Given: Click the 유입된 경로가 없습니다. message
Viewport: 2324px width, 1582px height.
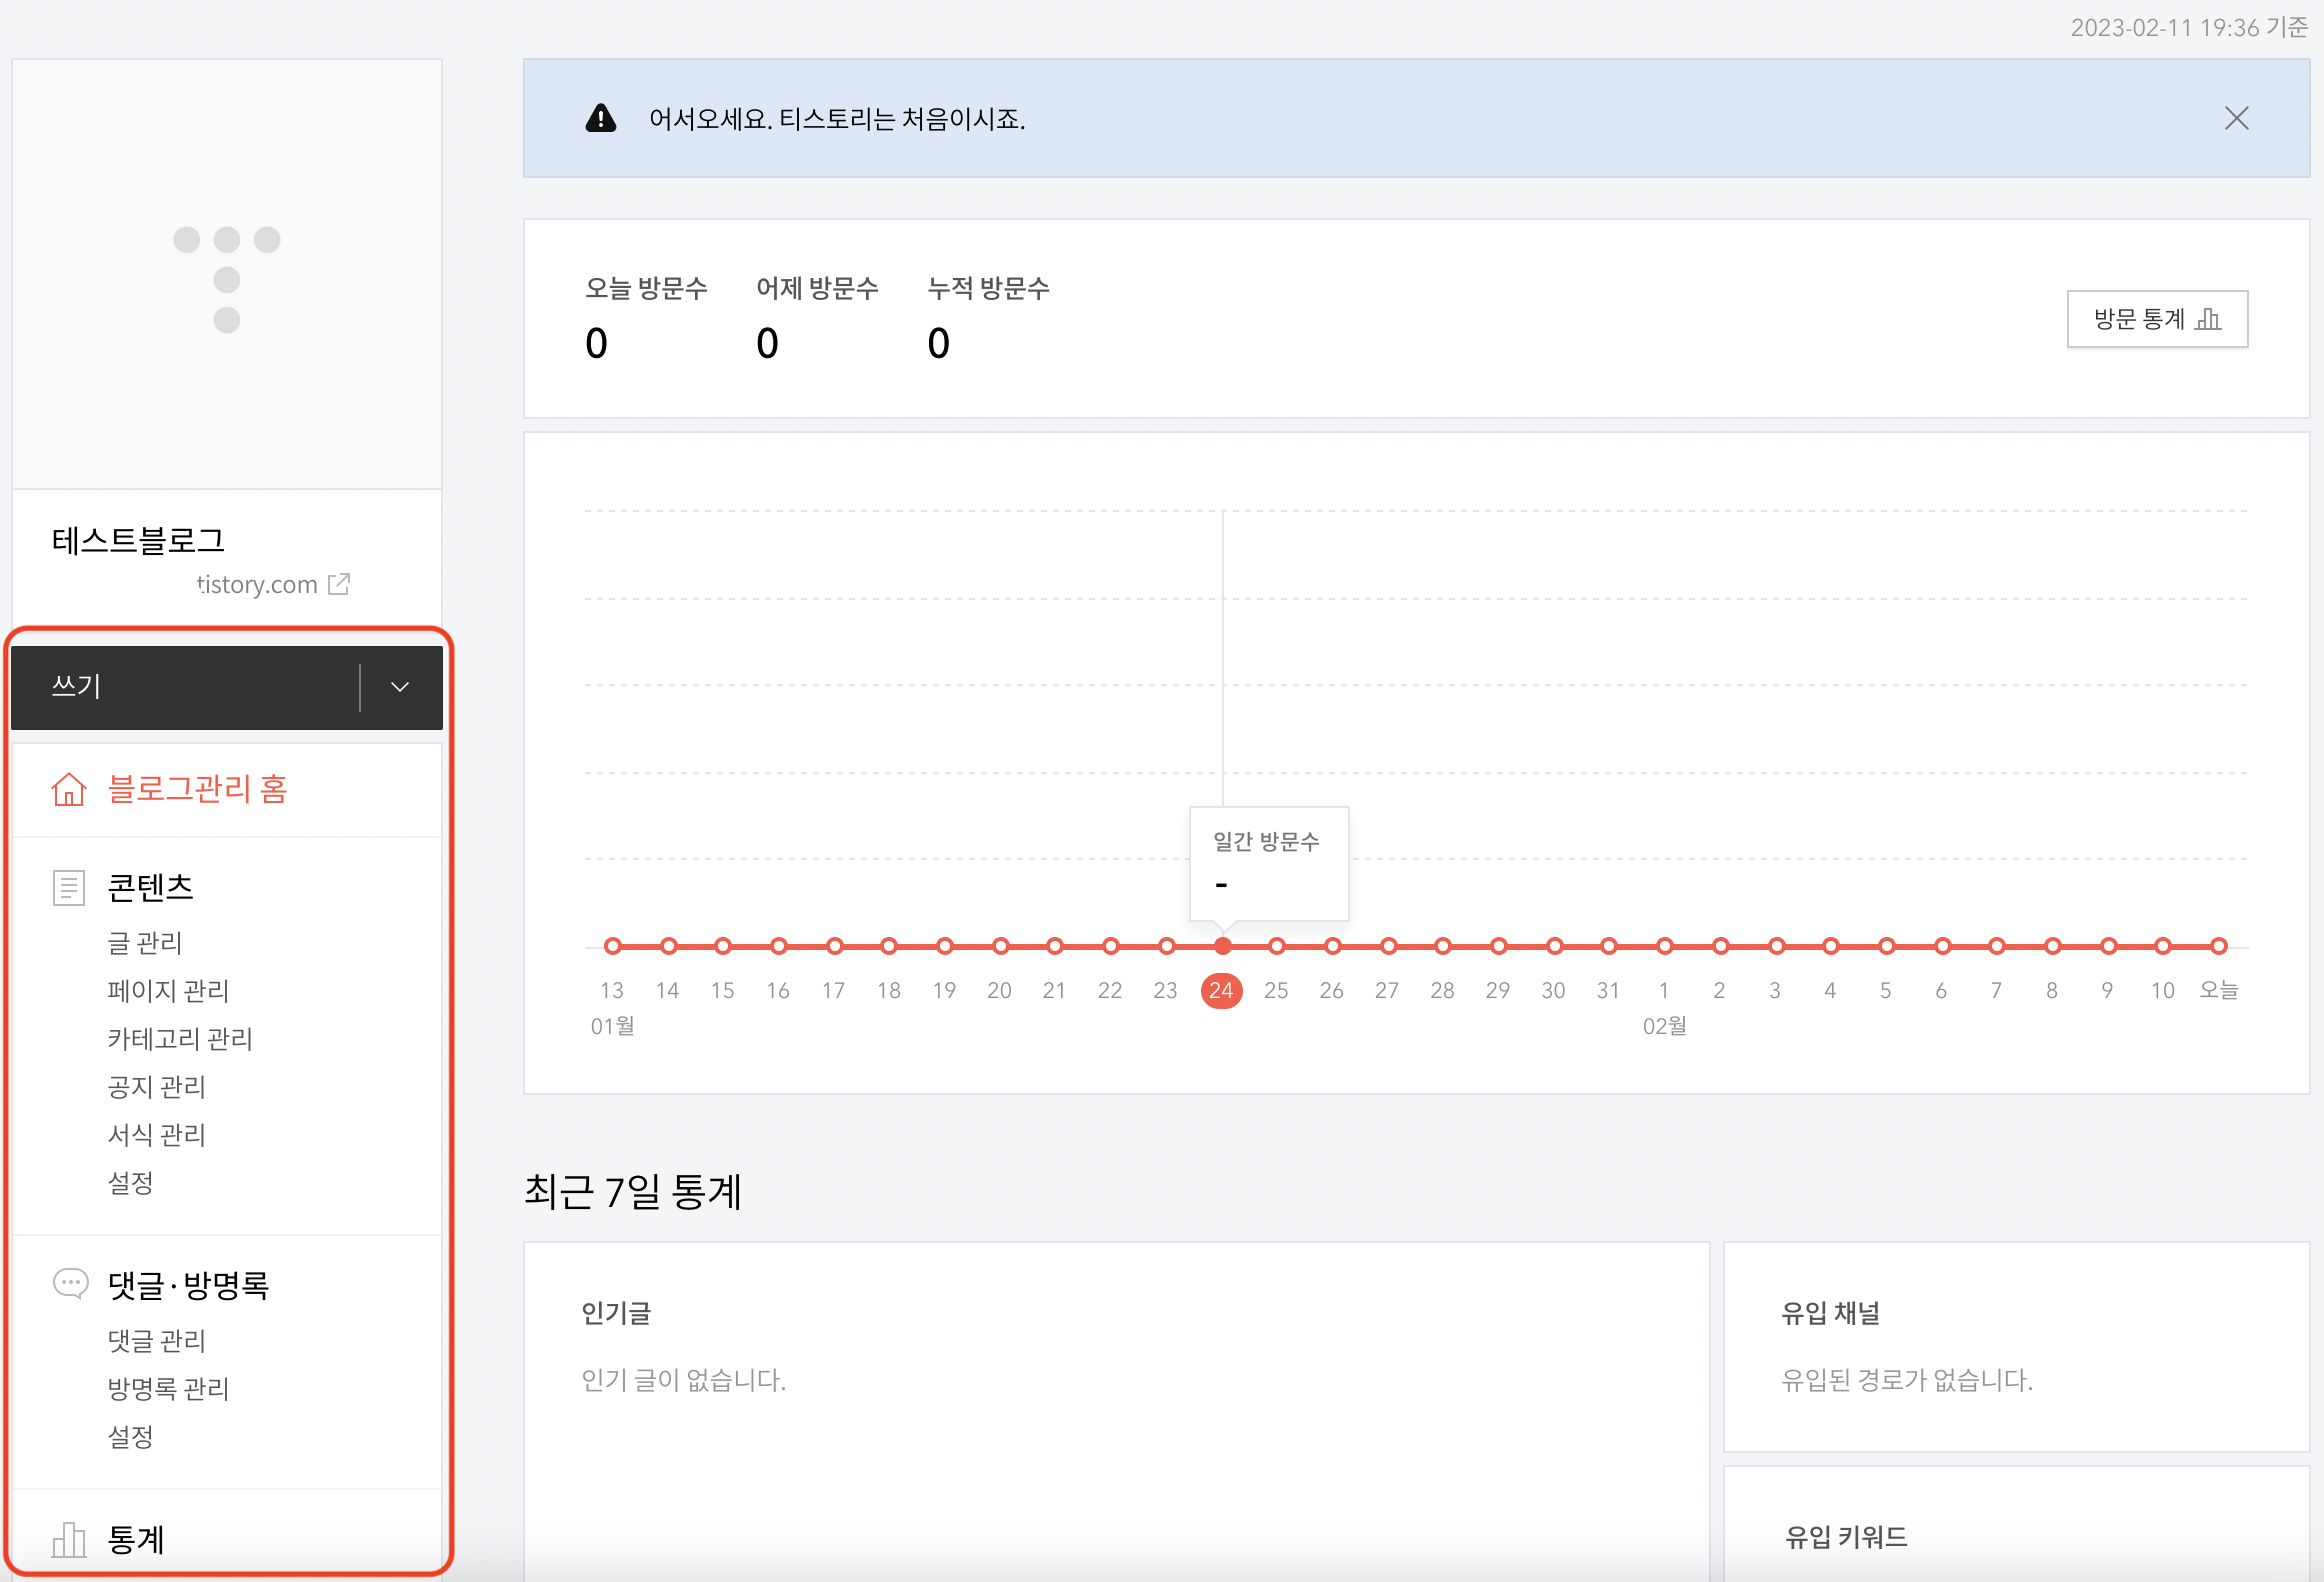Looking at the screenshot, I should tap(1907, 1380).
